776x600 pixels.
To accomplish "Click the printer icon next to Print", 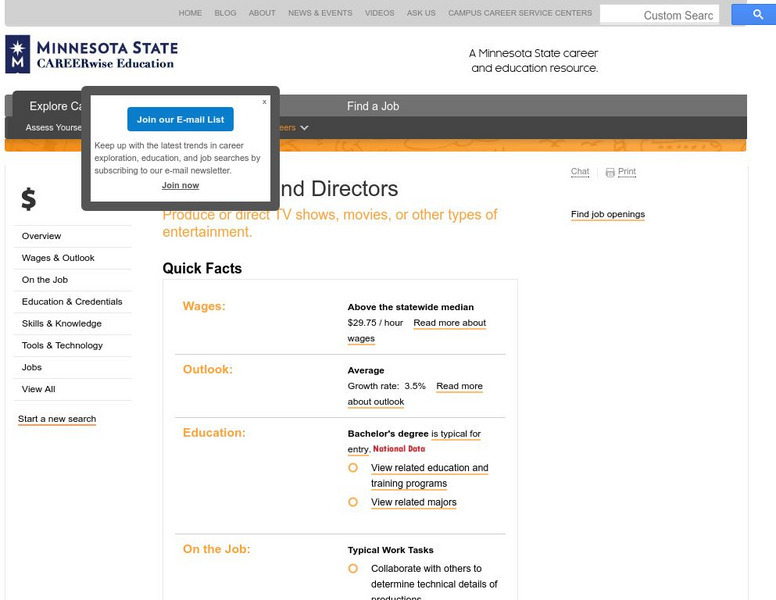I will click(610, 172).
